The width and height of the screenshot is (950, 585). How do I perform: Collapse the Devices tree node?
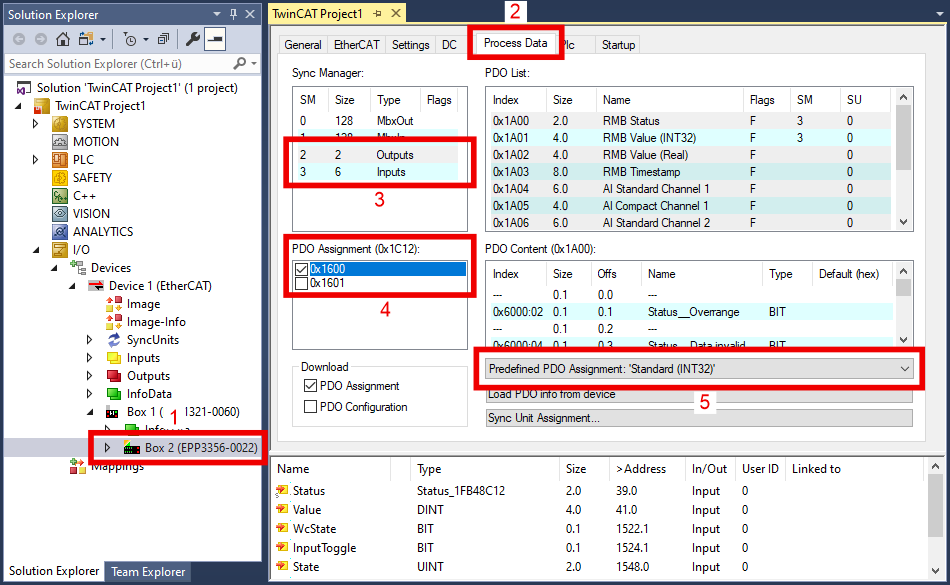point(54,268)
